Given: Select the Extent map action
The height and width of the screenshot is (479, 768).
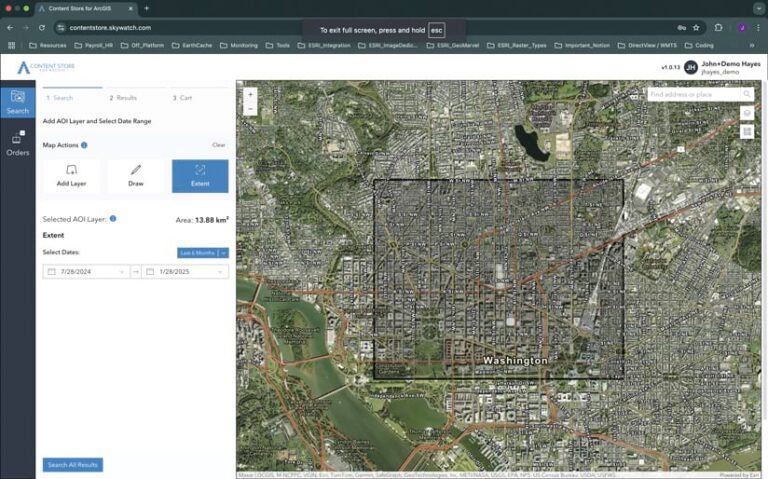Looking at the screenshot, I should tap(200, 176).
